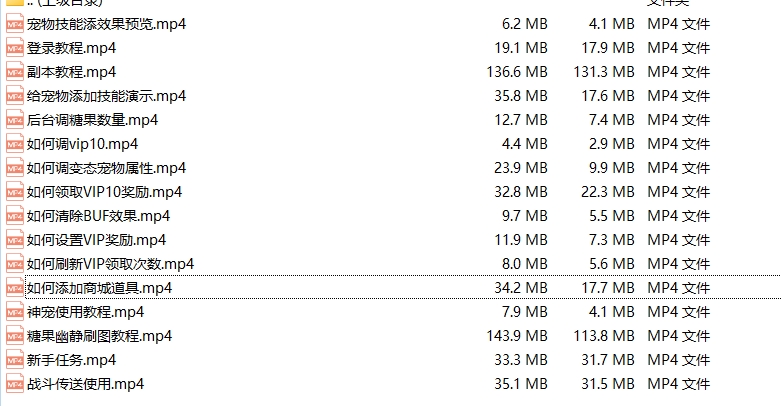Select the icon next to 新手任务.mp4

click(x=14, y=360)
